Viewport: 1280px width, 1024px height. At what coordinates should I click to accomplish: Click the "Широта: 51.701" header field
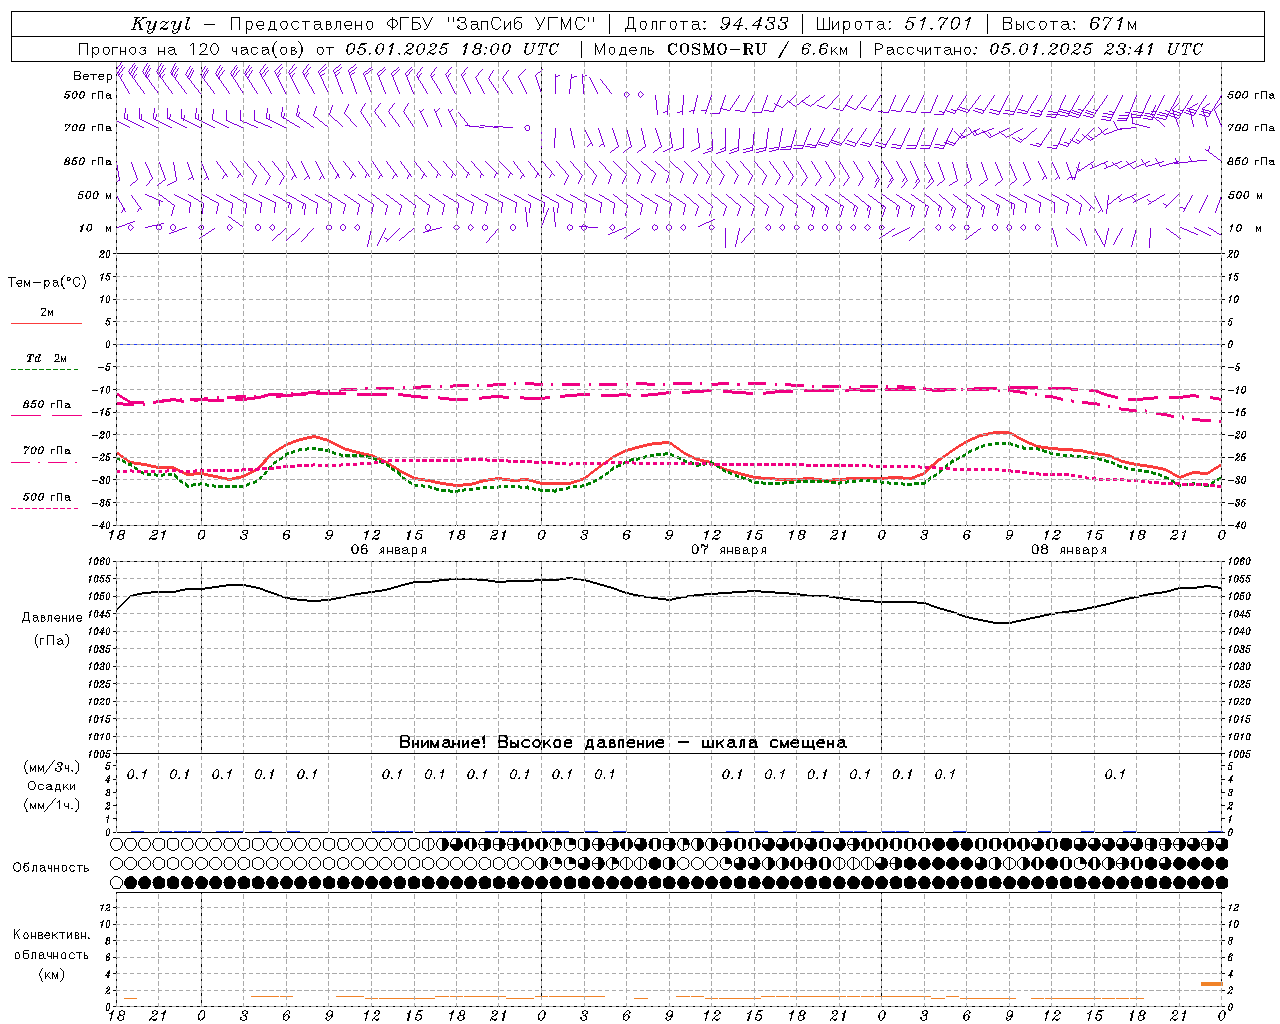tap(895, 24)
